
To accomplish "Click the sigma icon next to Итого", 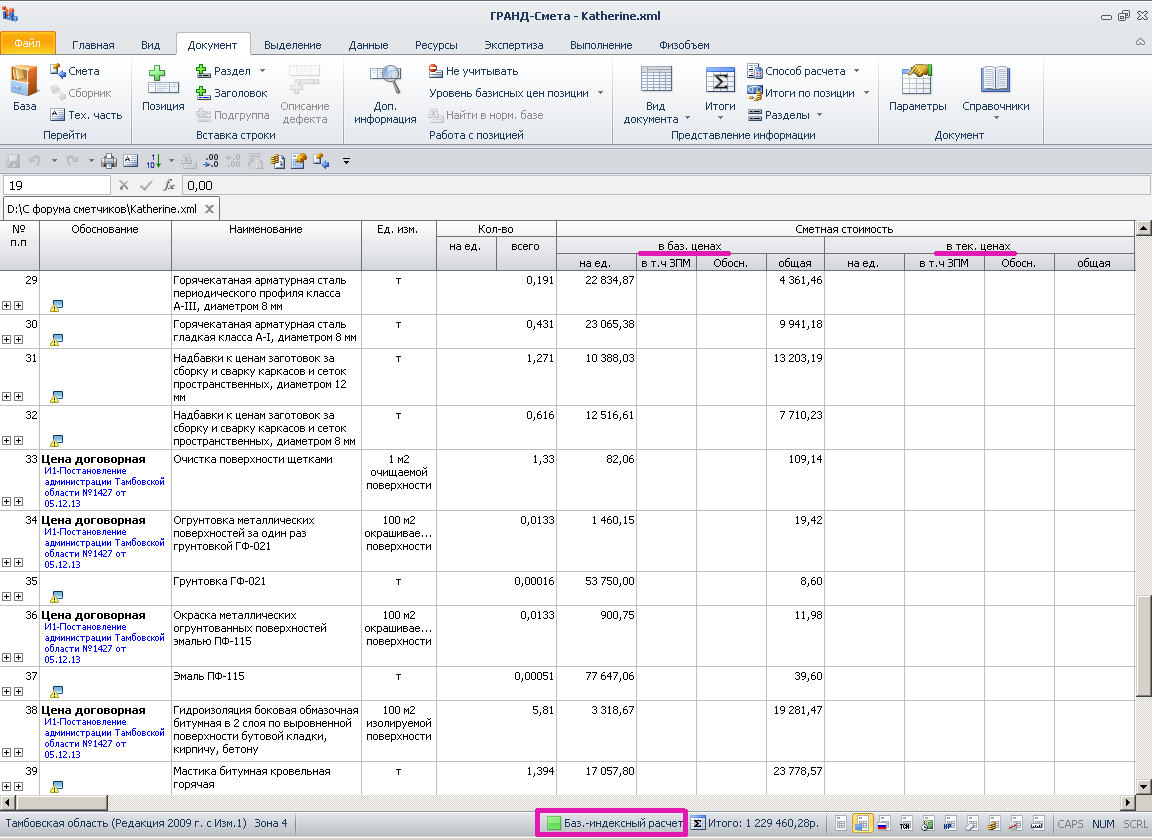I will [x=698, y=824].
